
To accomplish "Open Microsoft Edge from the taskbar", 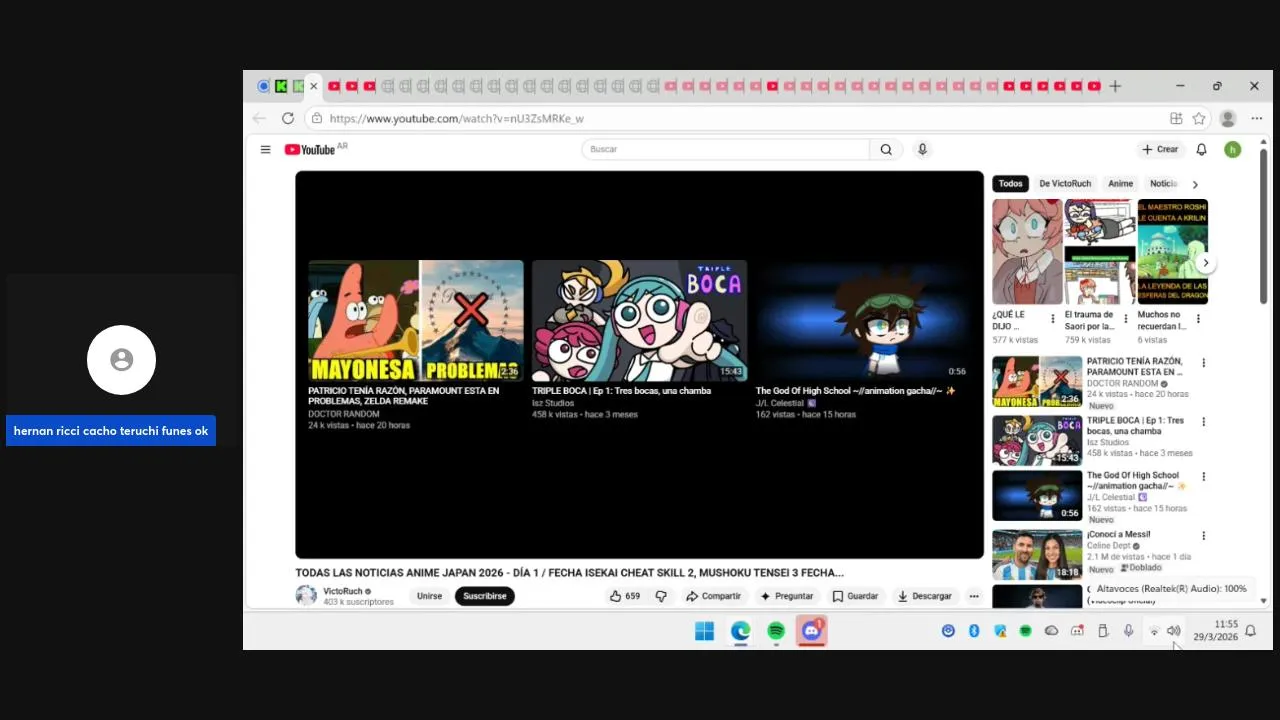I will tap(740, 631).
